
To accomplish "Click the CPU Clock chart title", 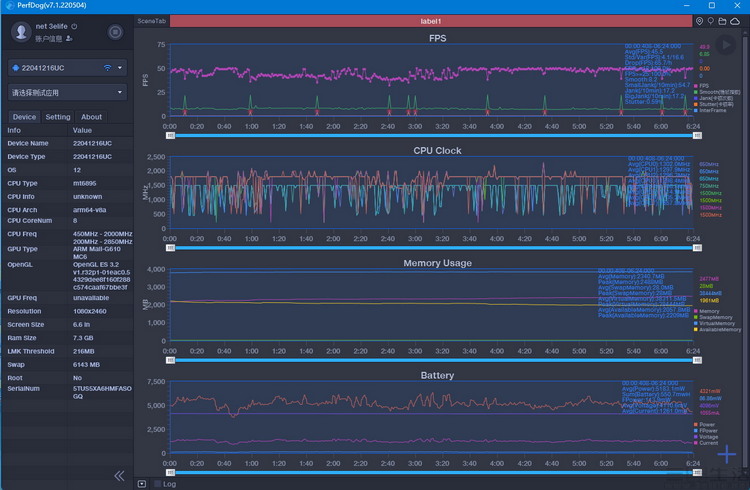I will coord(437,151).
